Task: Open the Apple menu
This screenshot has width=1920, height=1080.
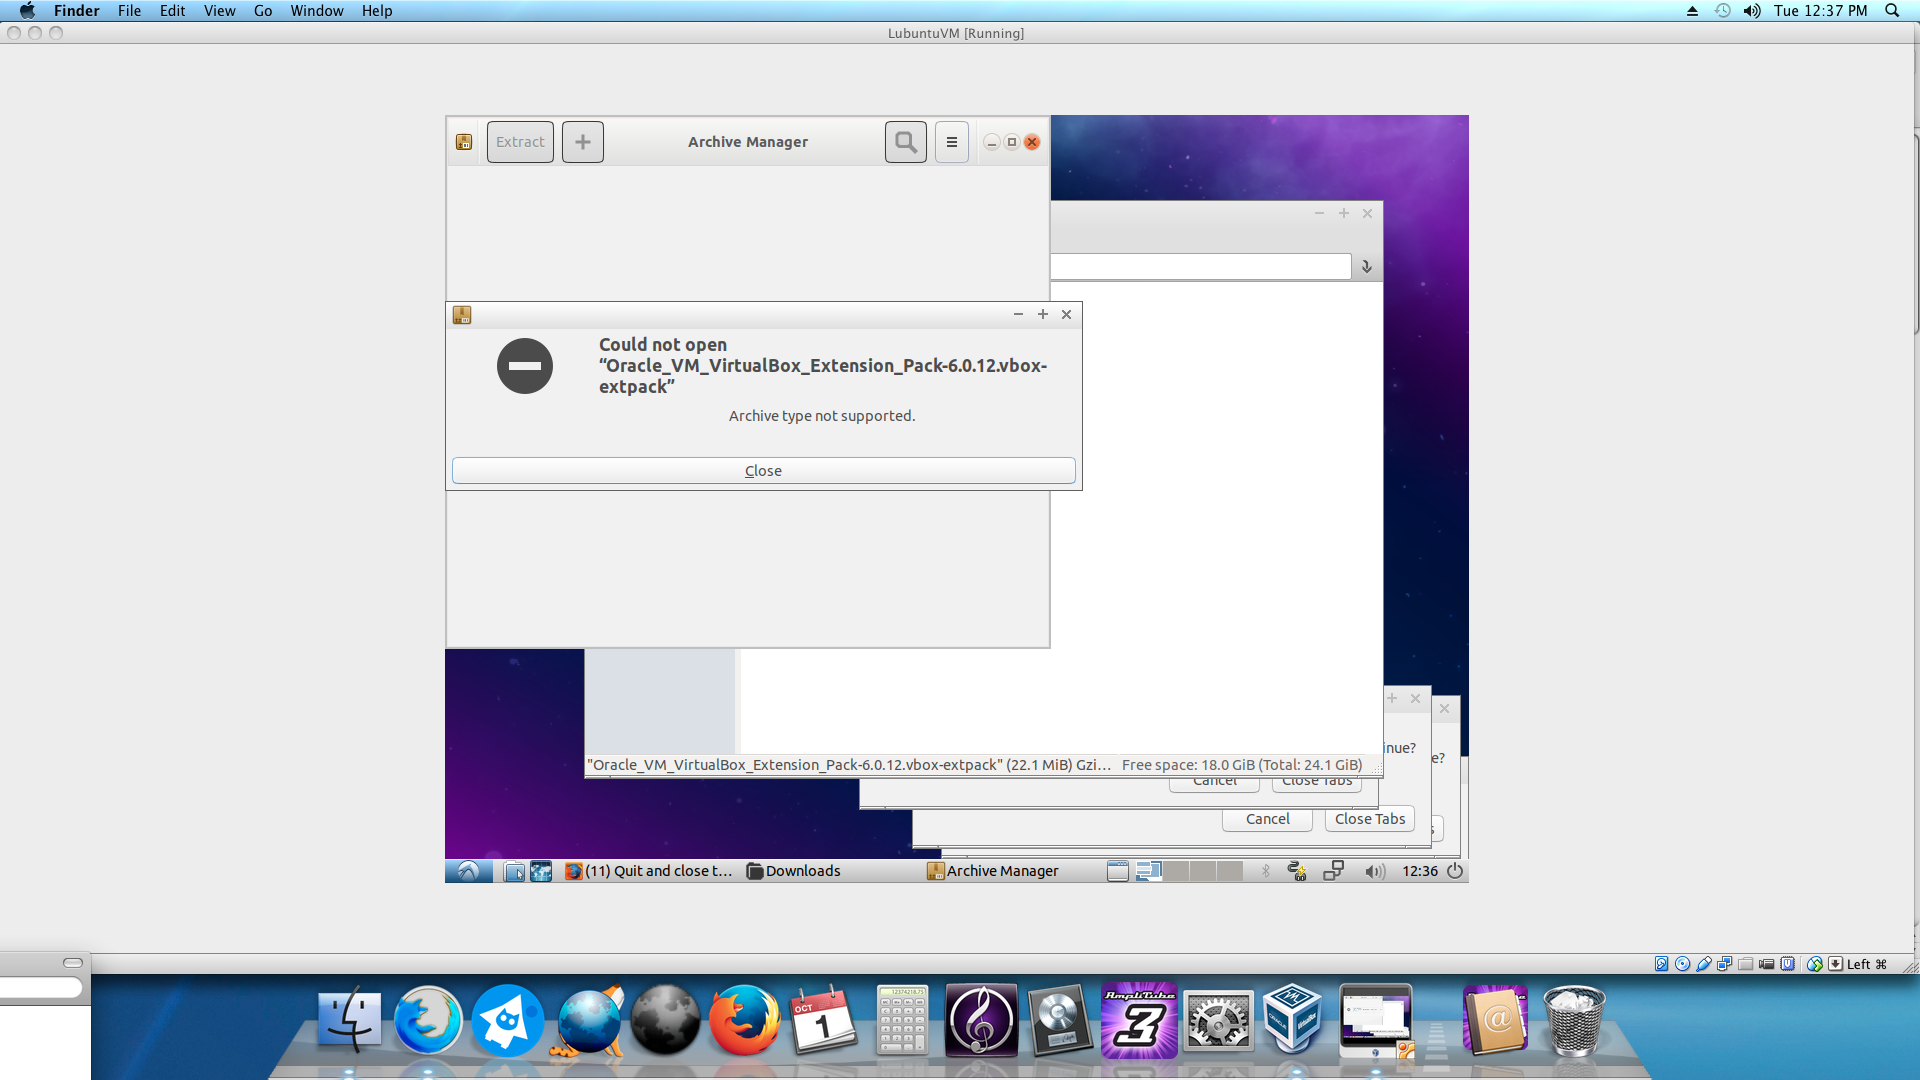Action: [27, 11]
